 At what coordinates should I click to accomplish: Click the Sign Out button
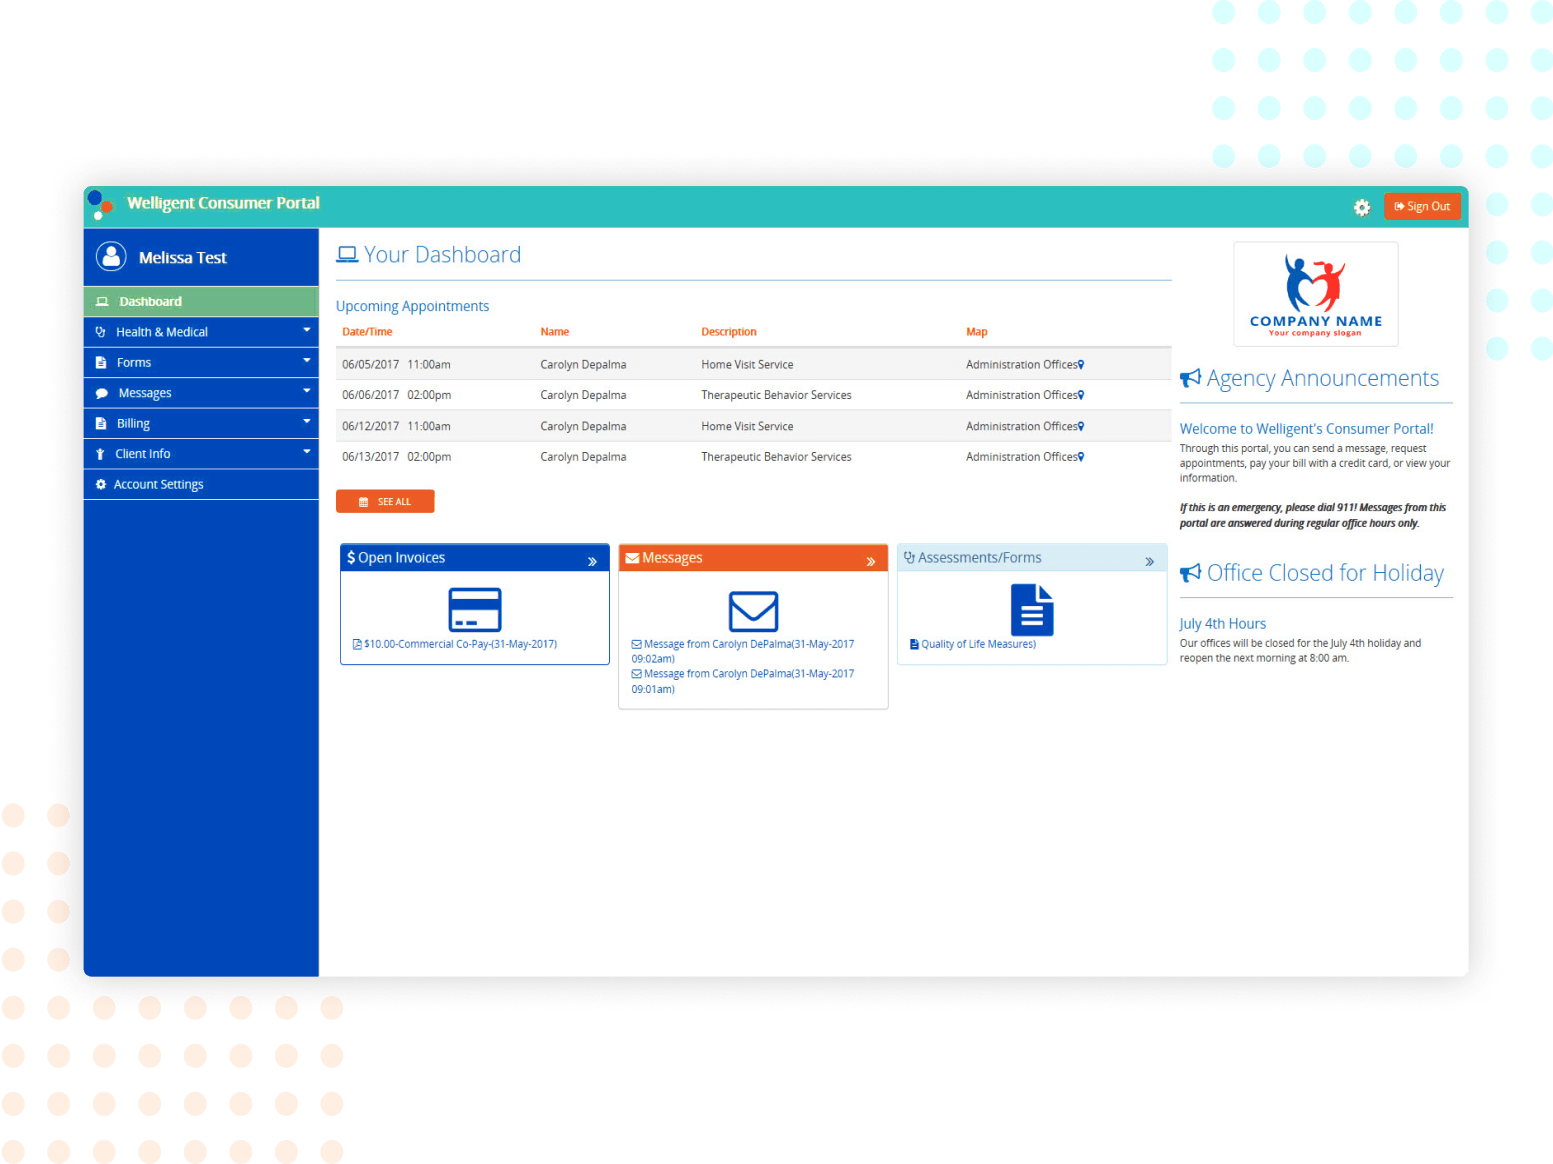point(1422,206)
